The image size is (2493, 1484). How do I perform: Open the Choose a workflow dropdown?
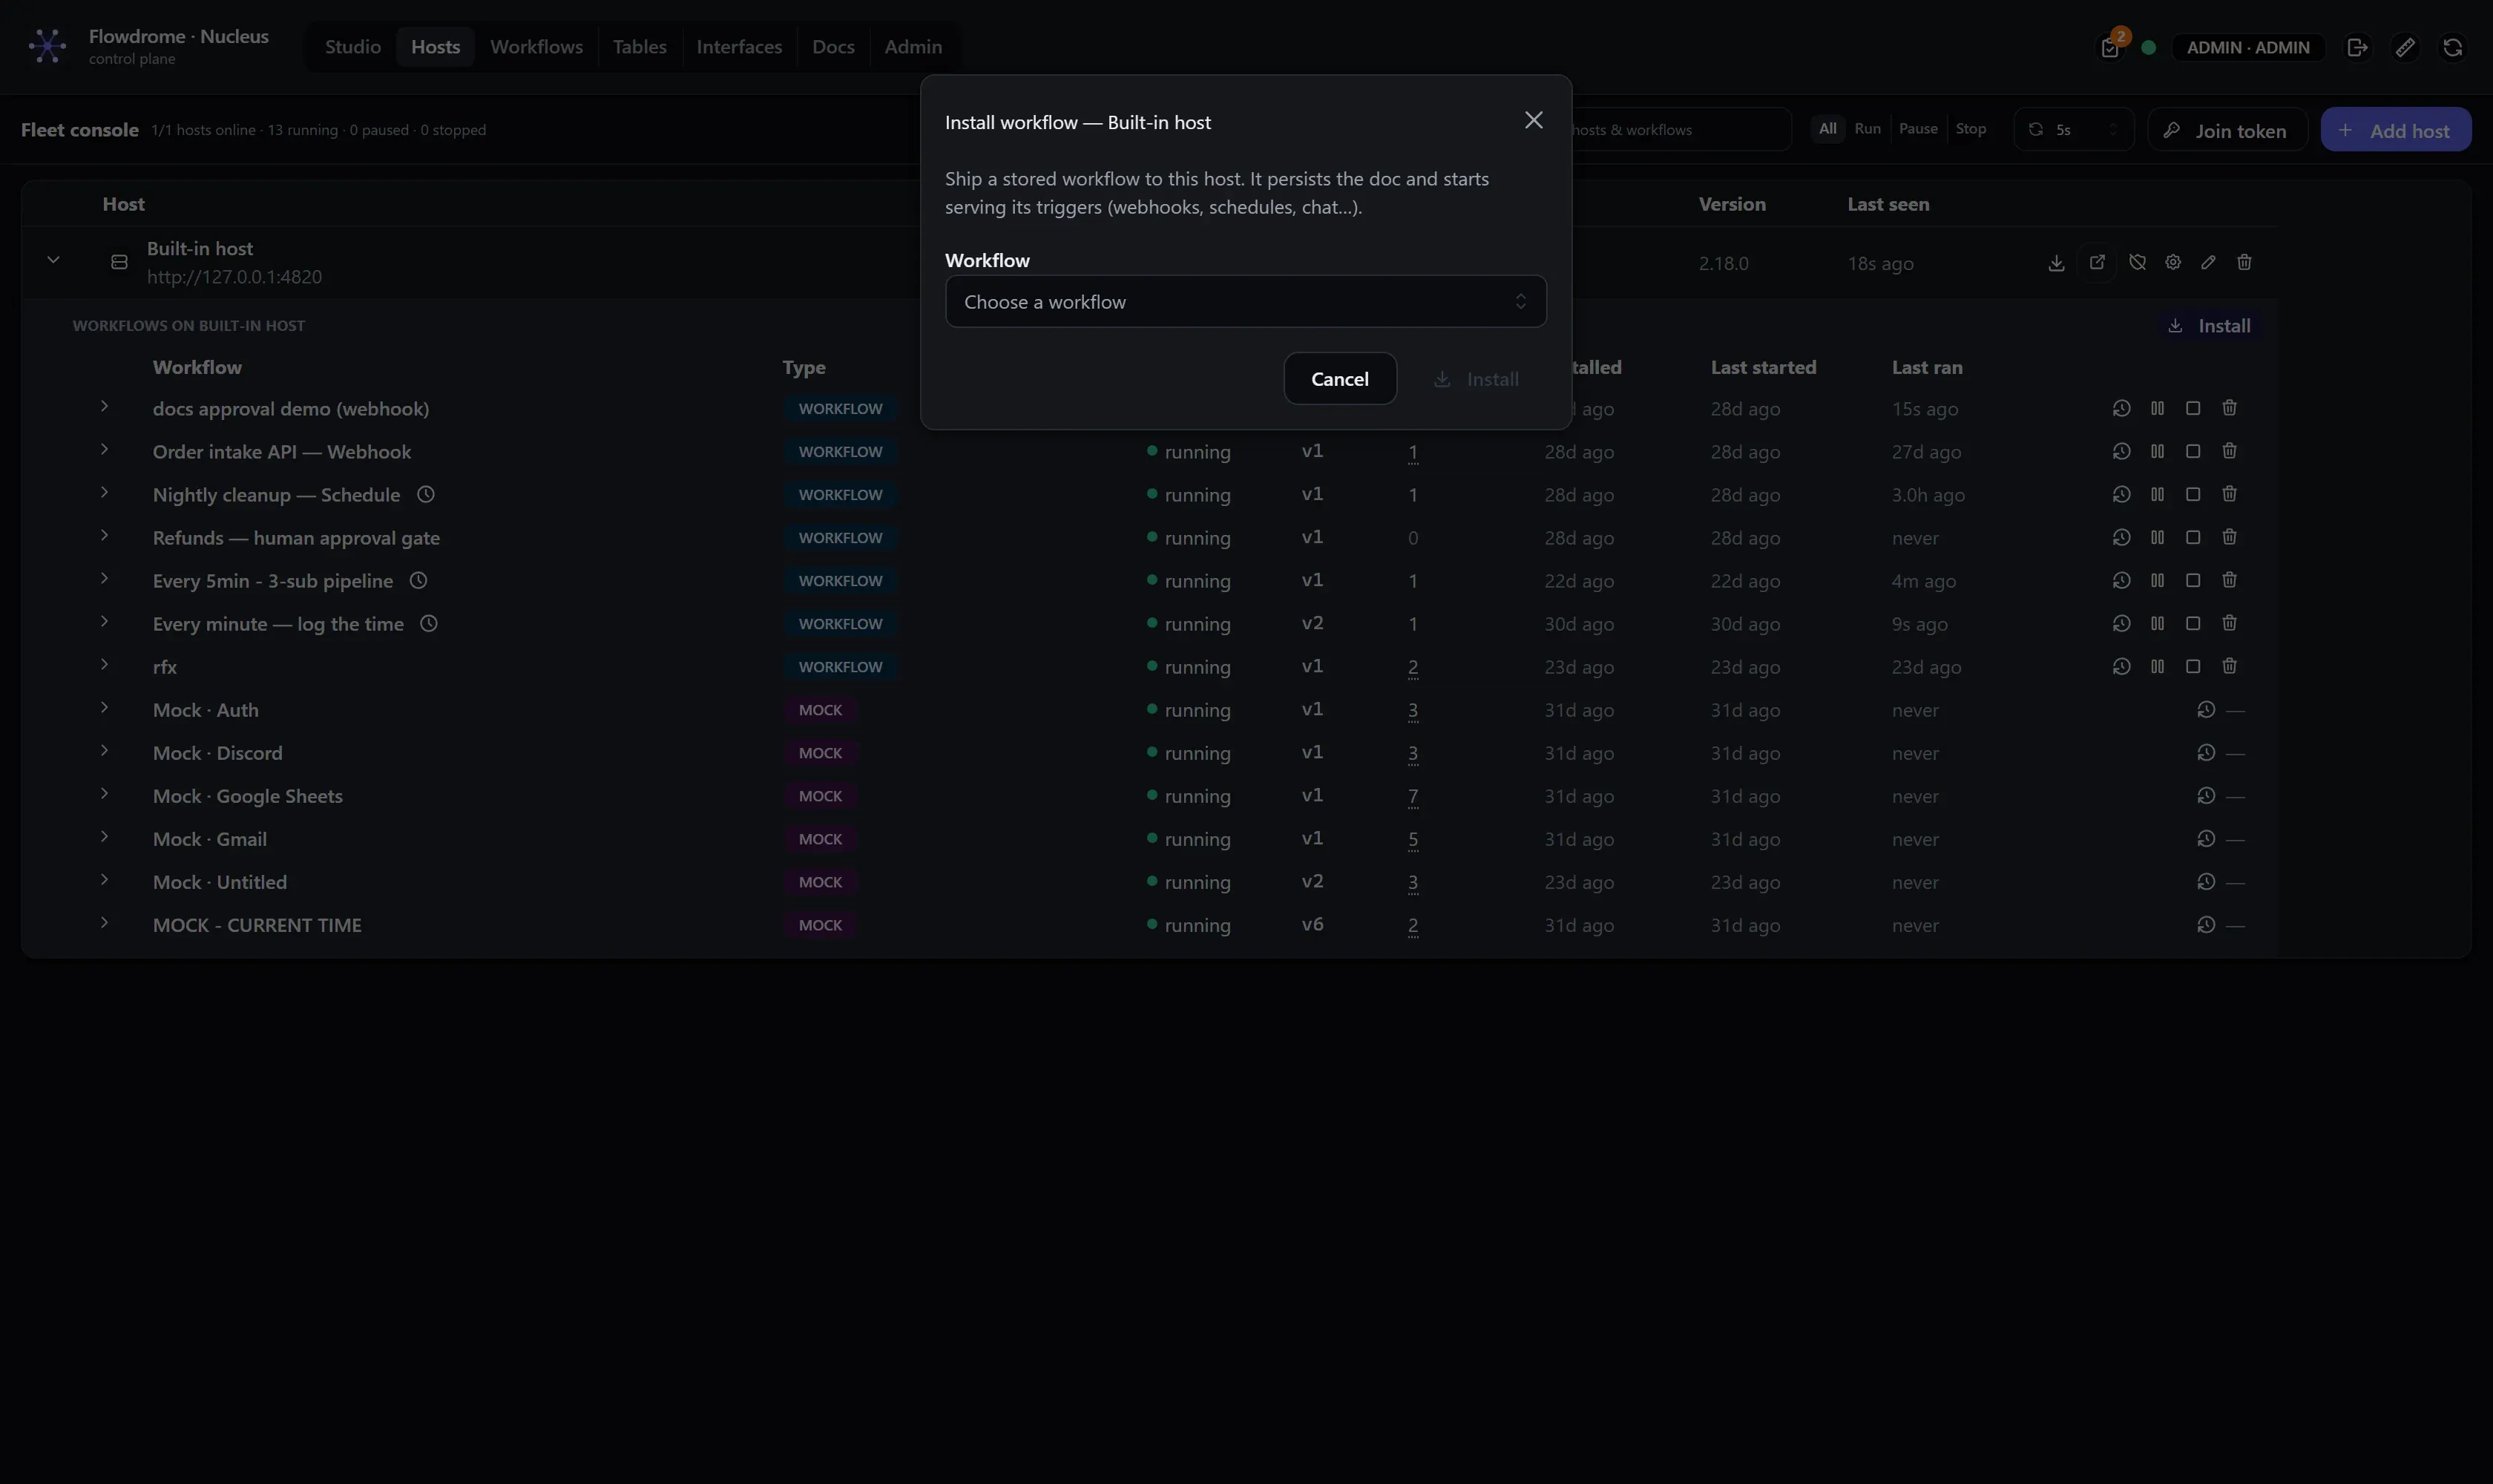point(1245,301)
